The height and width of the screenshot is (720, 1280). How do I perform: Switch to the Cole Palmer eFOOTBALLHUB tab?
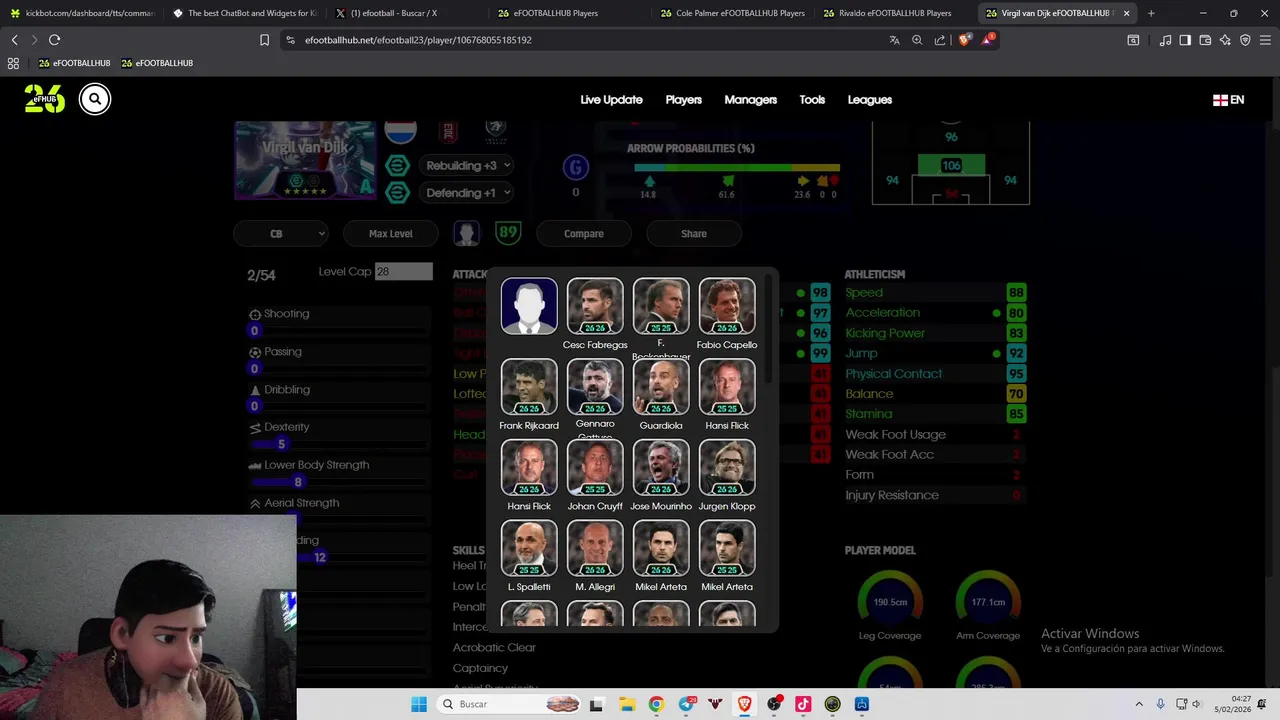734,13
